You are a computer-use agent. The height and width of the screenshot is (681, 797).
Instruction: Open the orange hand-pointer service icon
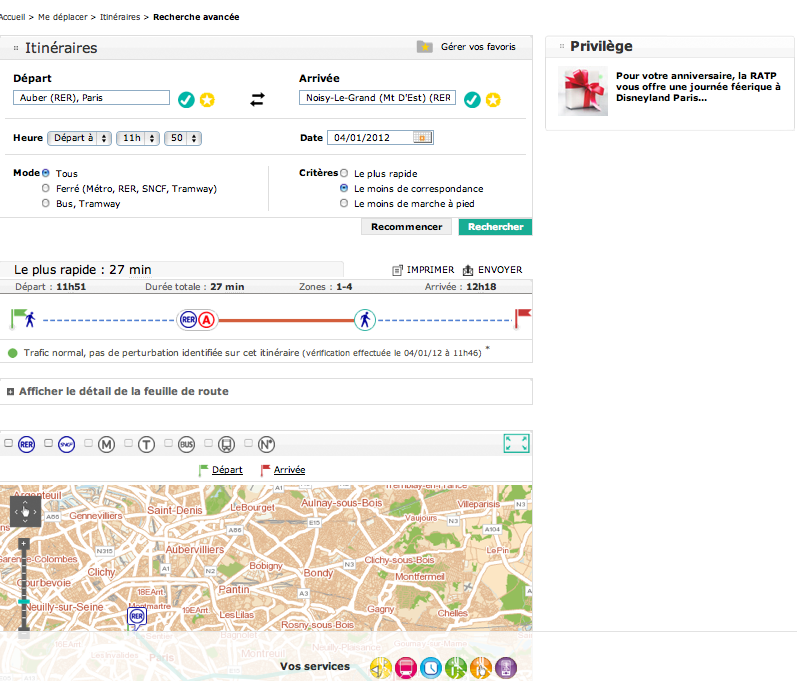pos(481,668)
